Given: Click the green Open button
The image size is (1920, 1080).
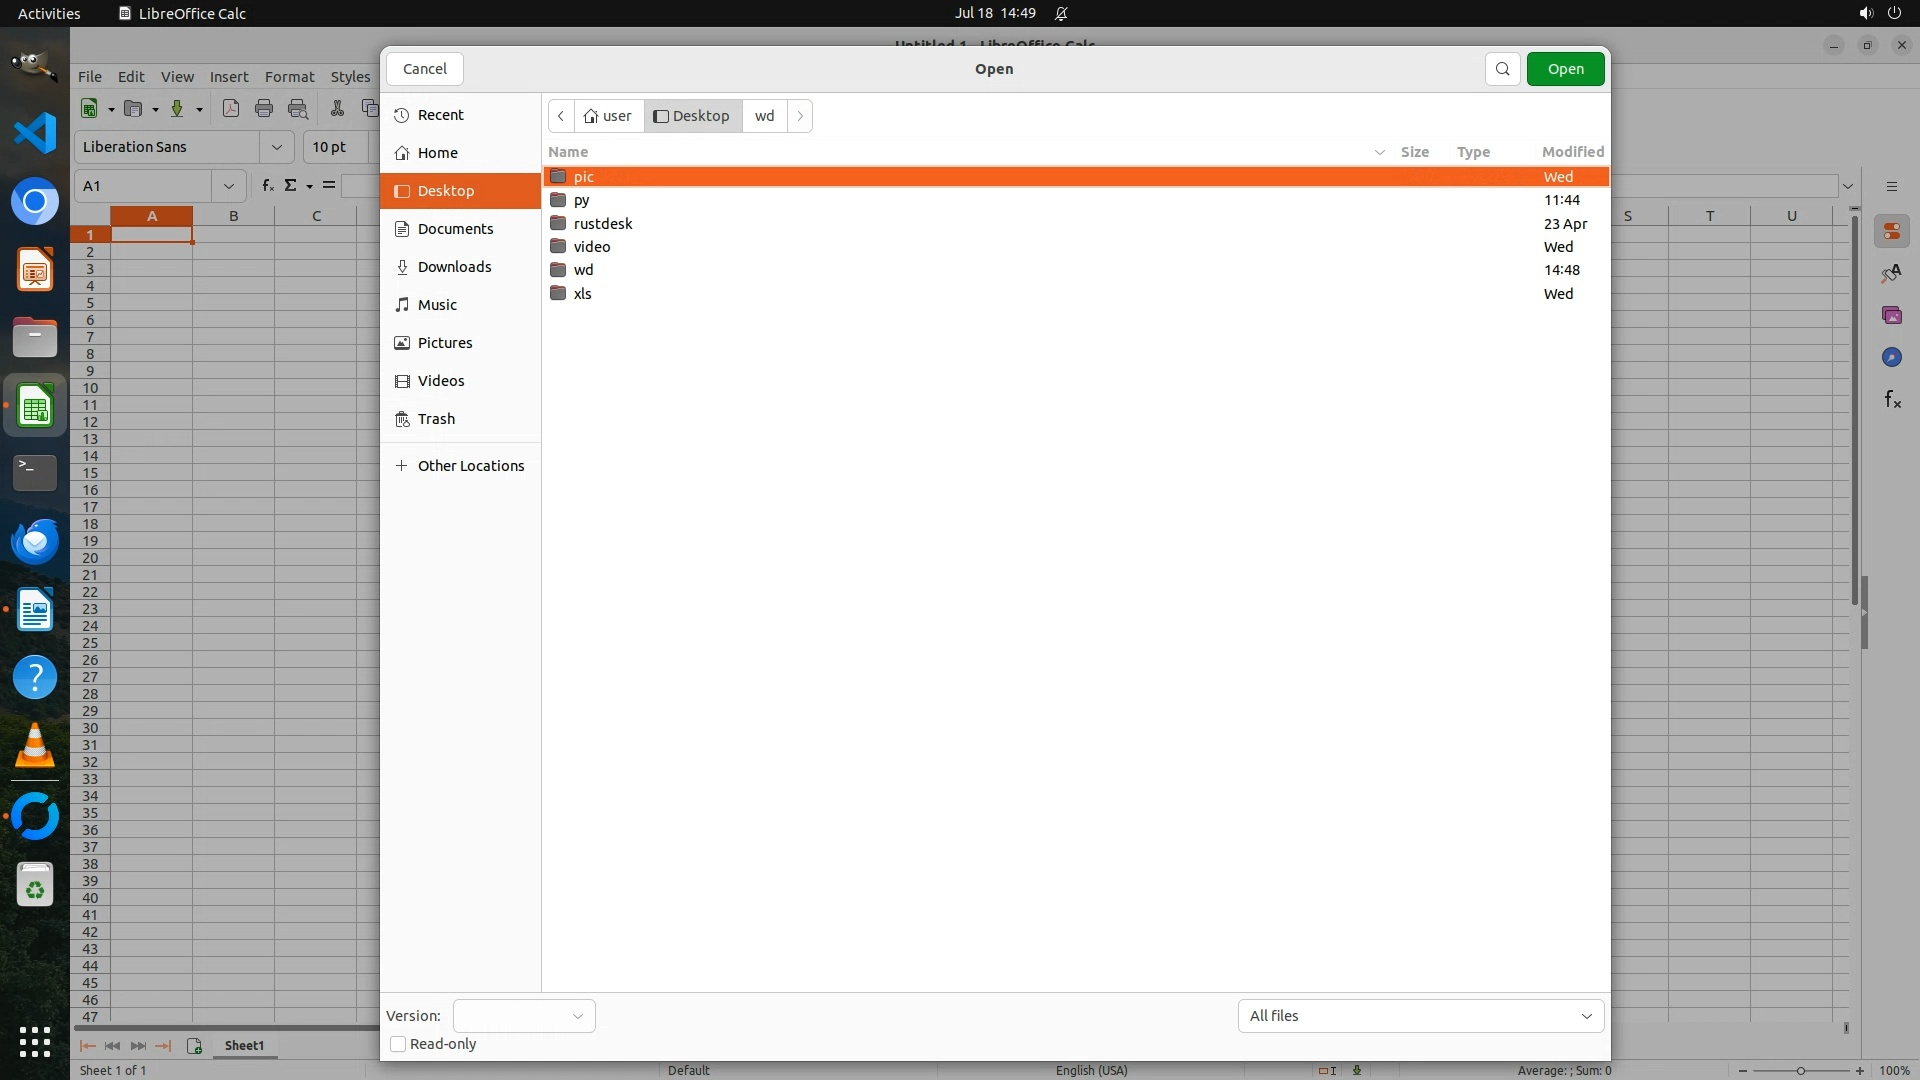Looking at the screenshot, I should coord(1565,69).
